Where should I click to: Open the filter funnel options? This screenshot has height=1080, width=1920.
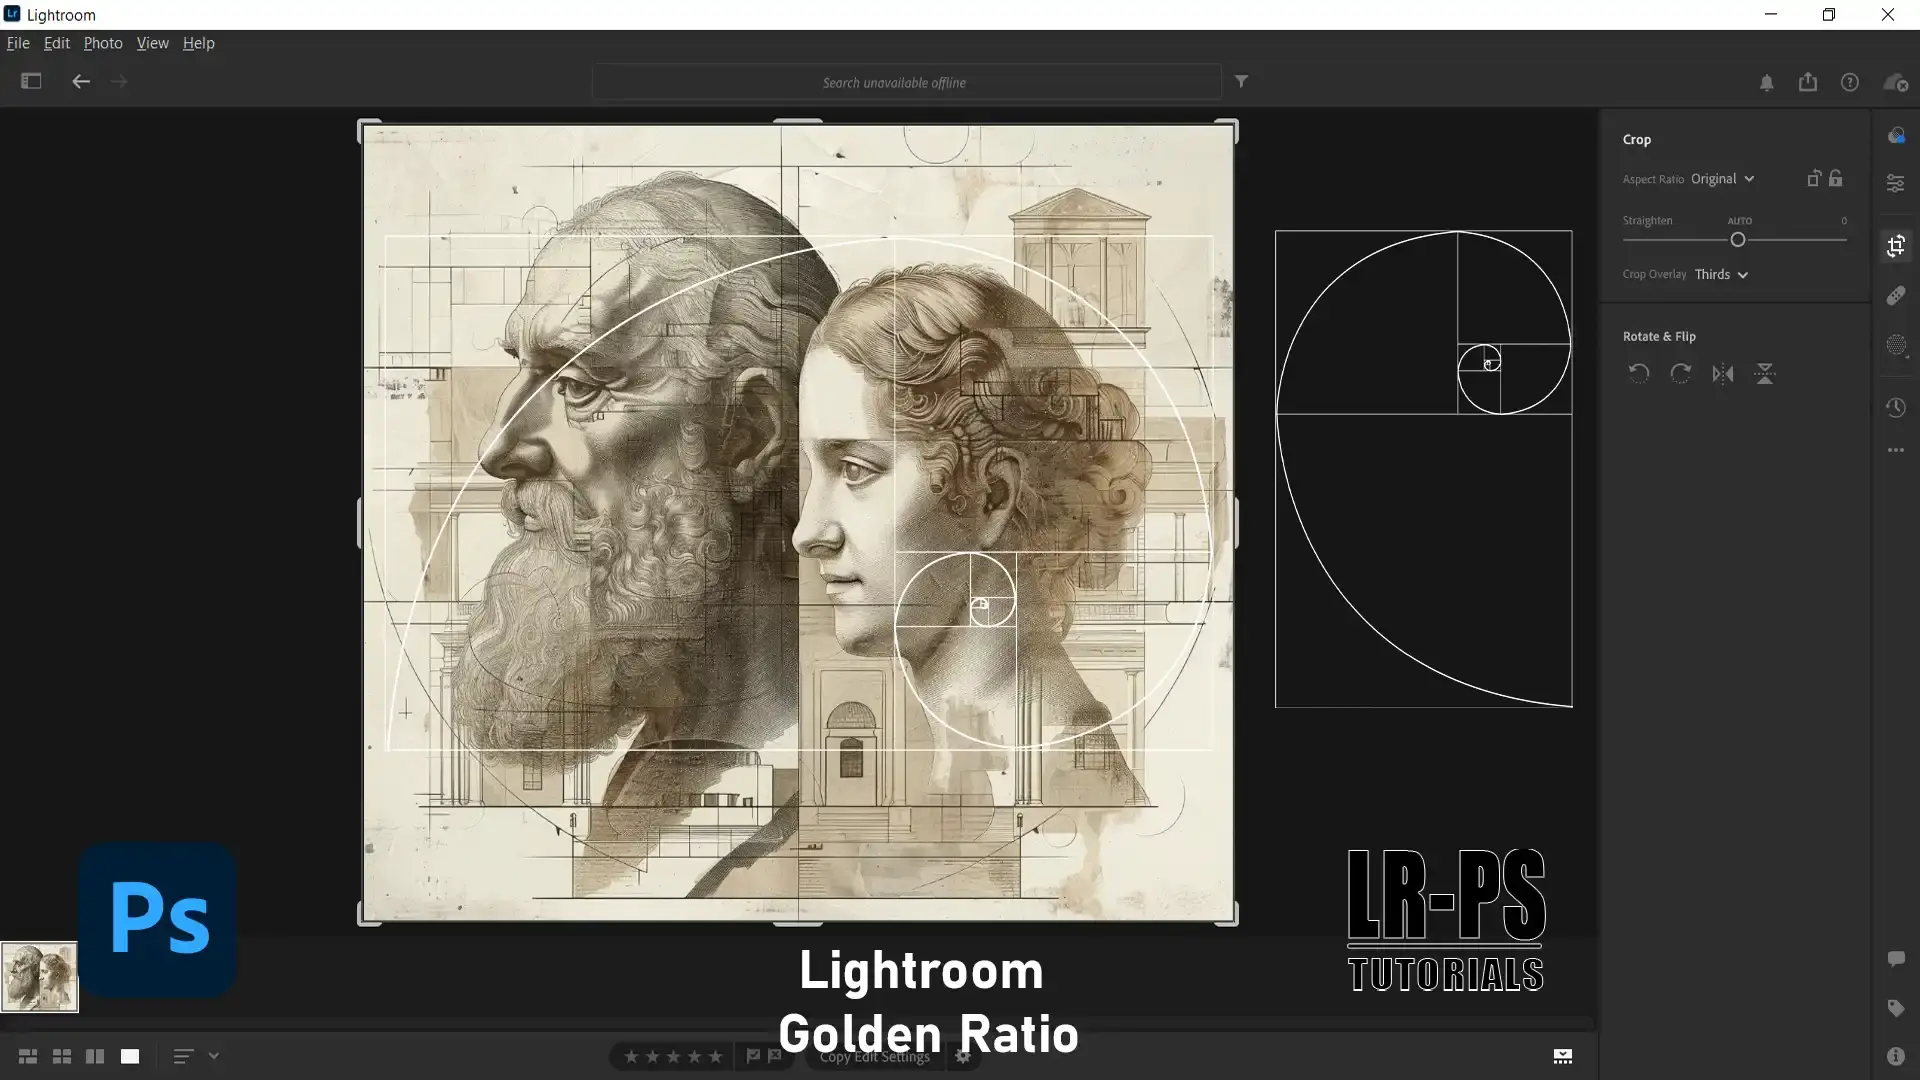point(1241,81)
